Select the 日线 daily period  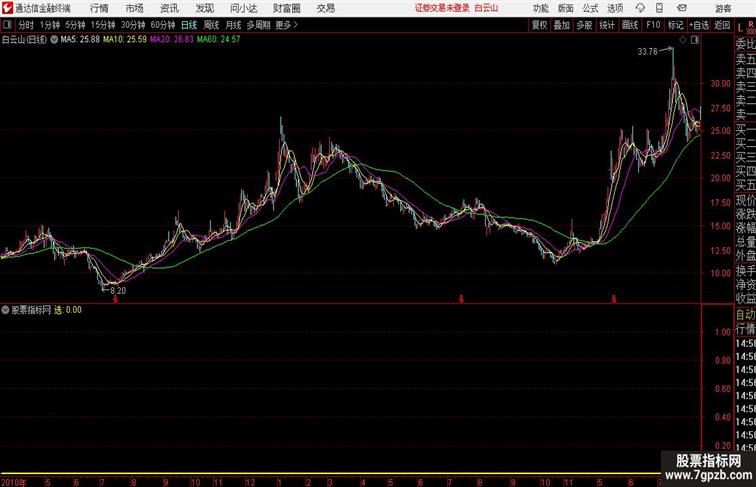click(x=189, y=25)
